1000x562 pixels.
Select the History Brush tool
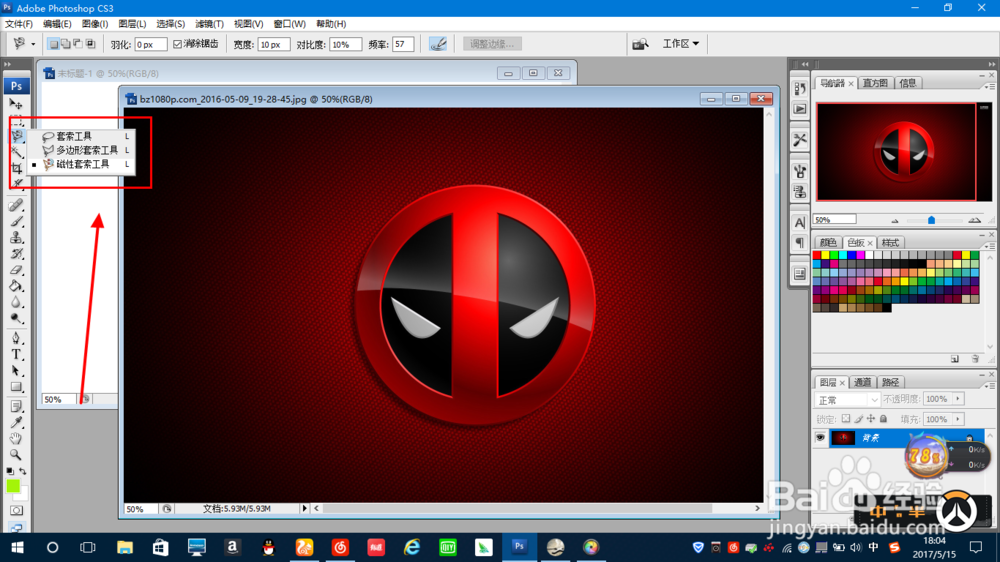tap(17, 254)
